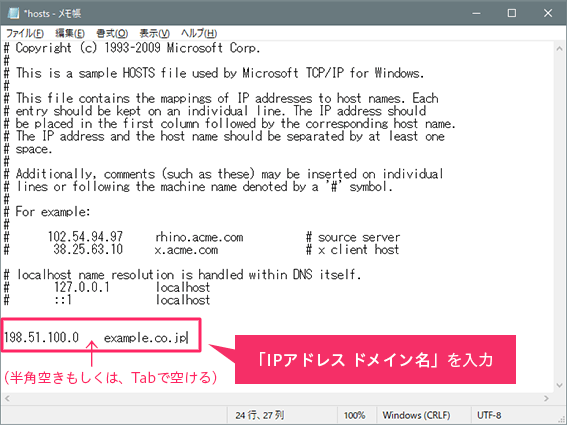This screenshot has width=567, height=426.
Task: Click the 100% zoom level indicator
Action: click(x=354, y=415)
